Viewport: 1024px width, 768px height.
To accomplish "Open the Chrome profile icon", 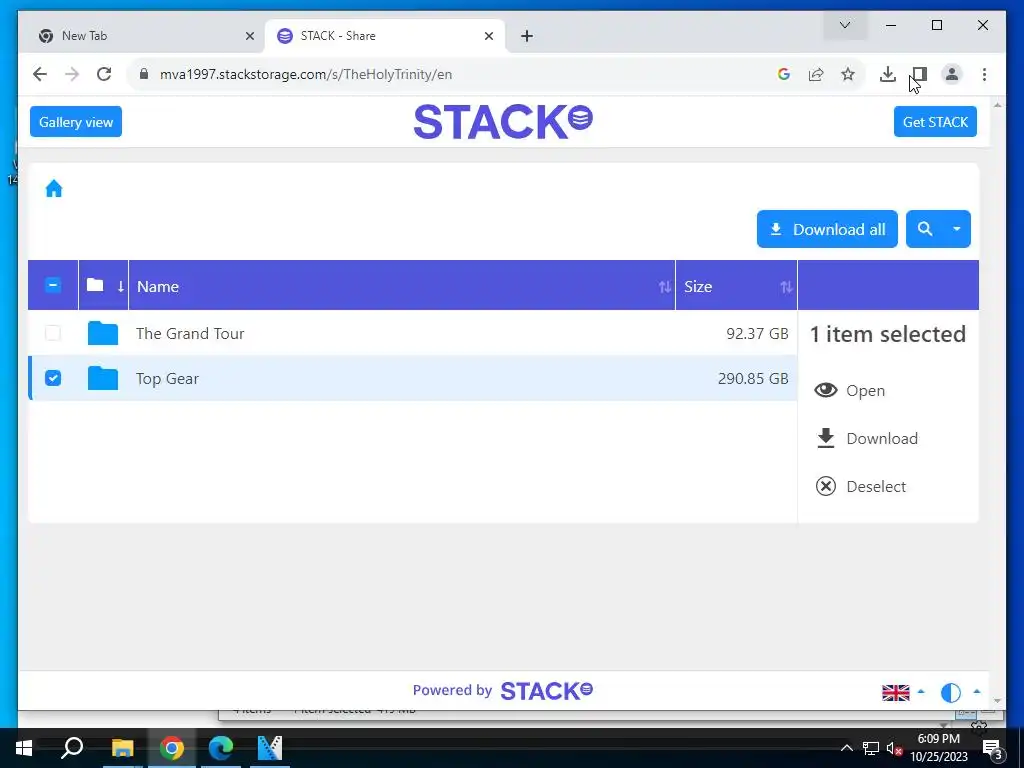I will coord(952,74).
